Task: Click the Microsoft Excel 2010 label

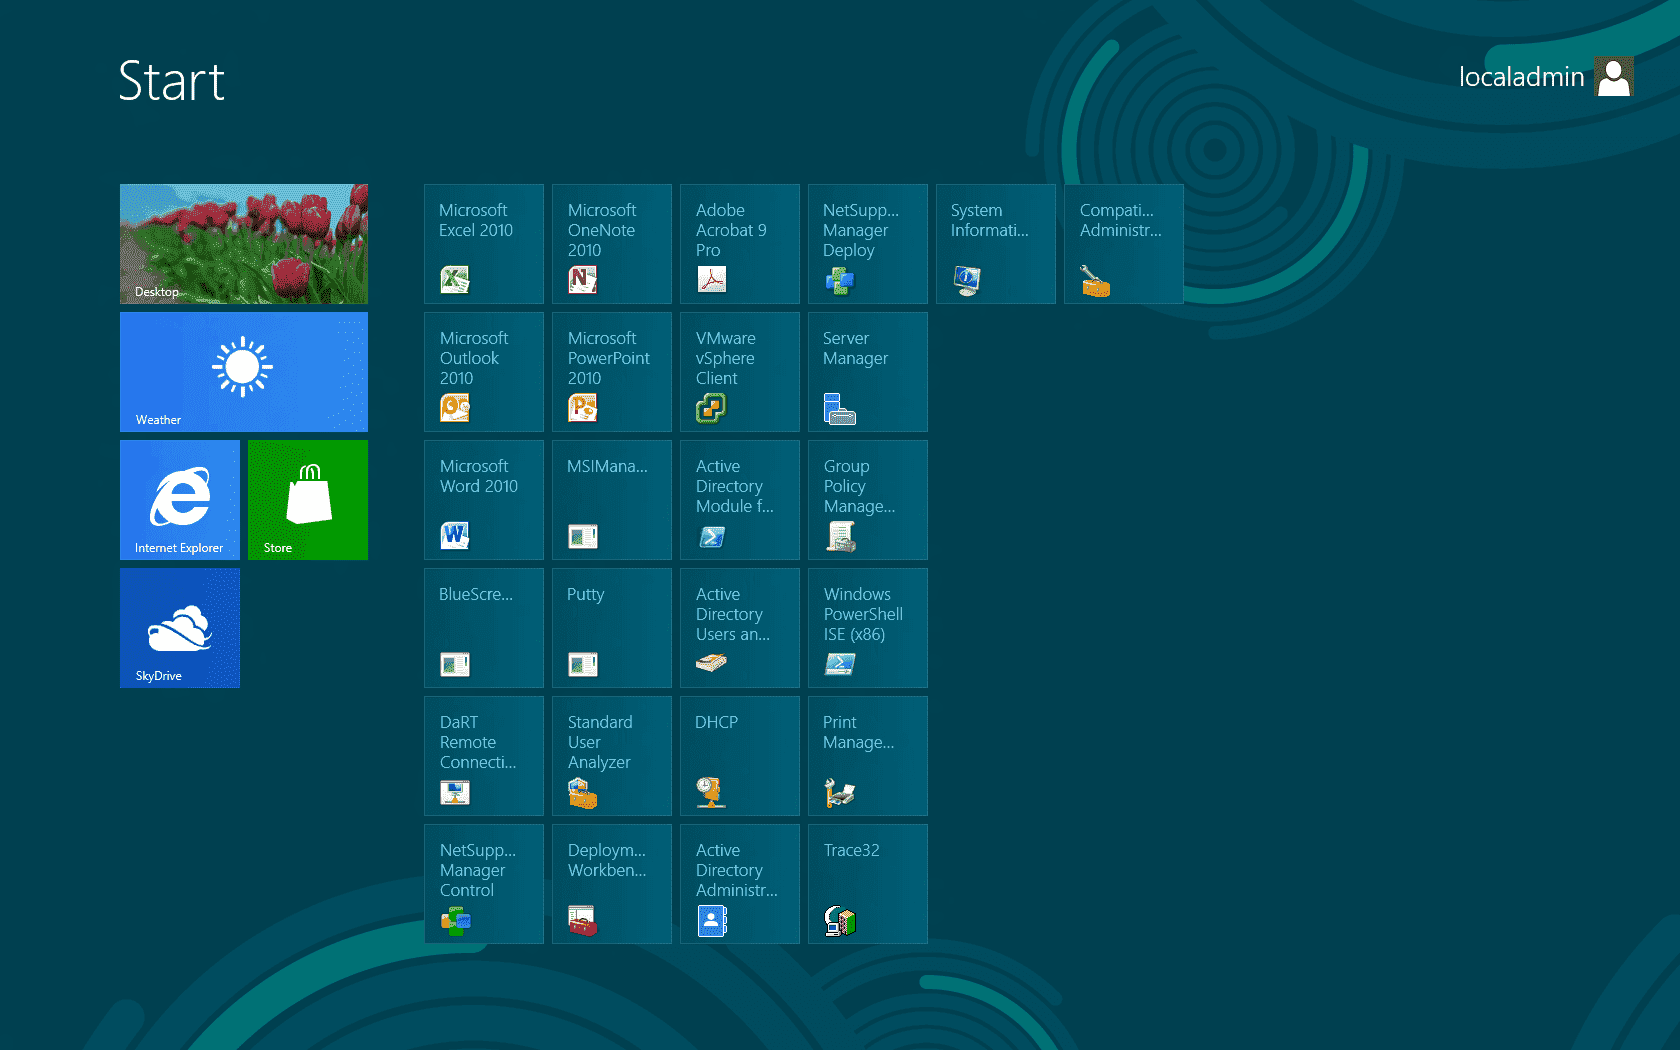Action: 476,220
